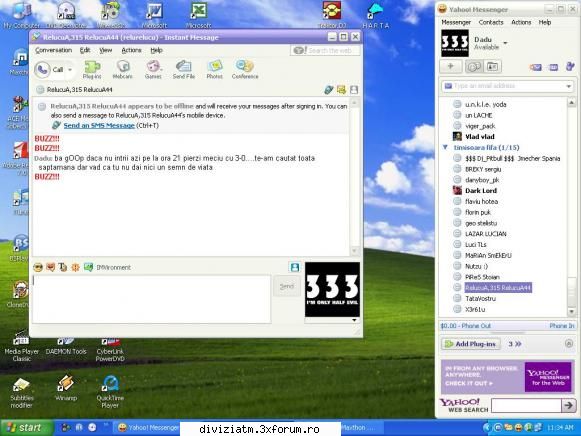
Task: Click the add contact plus button
Action: 451,66
